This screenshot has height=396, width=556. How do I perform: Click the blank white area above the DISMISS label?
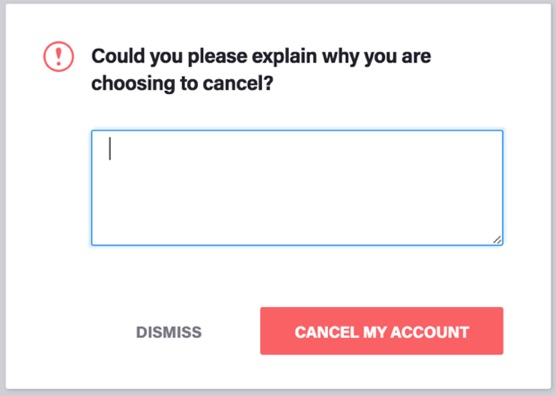[169, 284]
